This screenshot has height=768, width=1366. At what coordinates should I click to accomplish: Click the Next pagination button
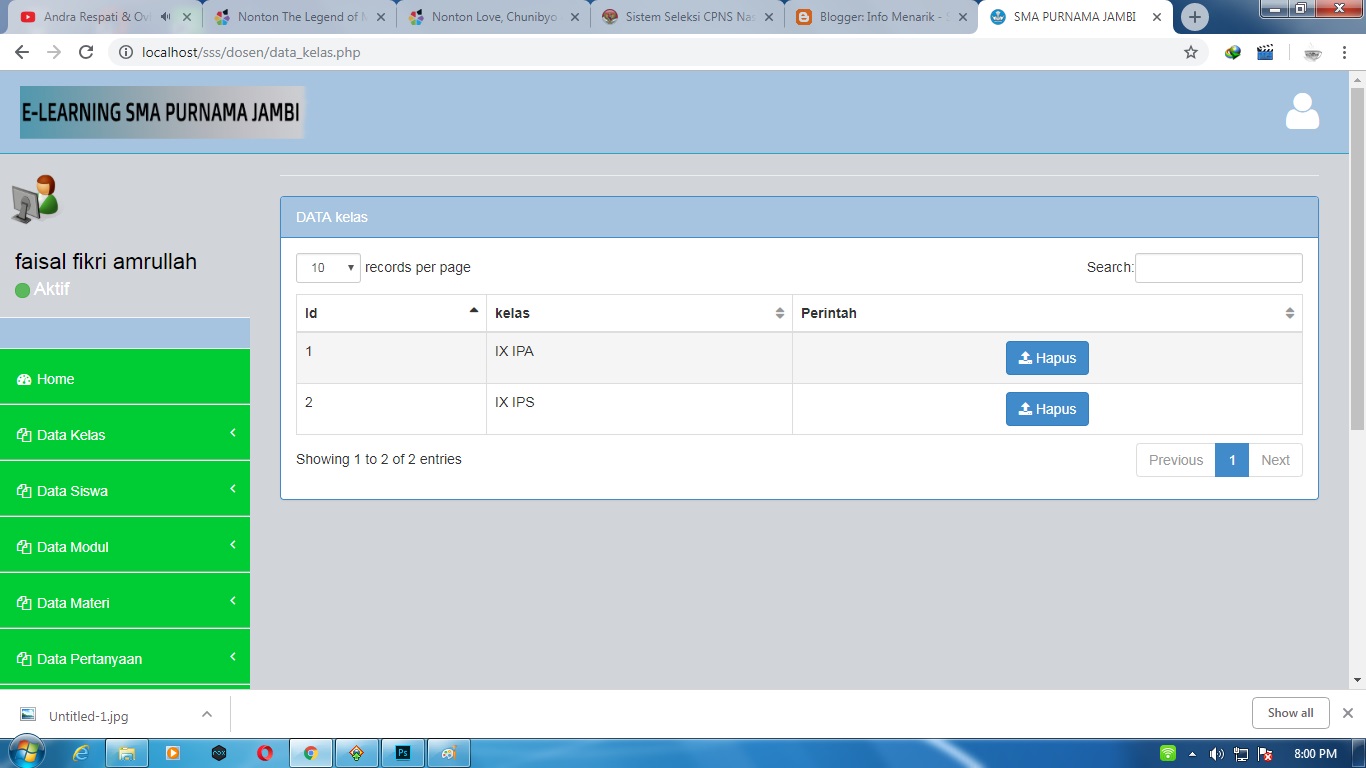(1276, 459)
